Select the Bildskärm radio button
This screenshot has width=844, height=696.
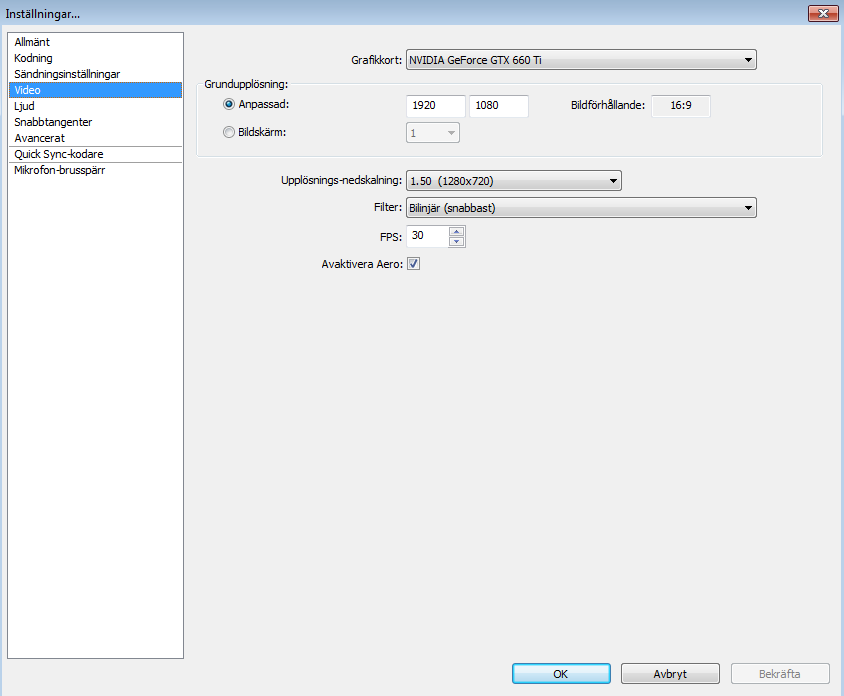[229, 132]
